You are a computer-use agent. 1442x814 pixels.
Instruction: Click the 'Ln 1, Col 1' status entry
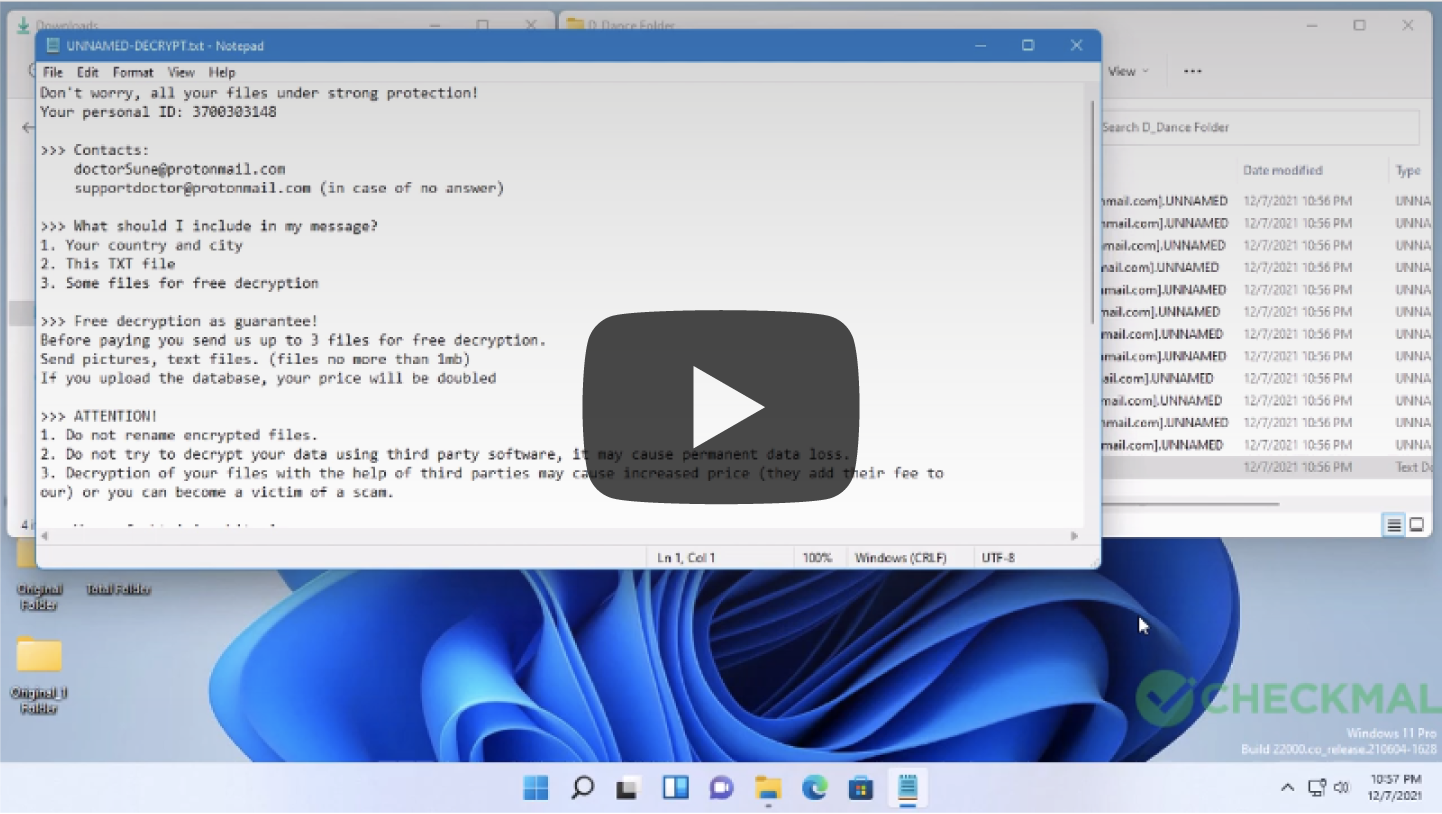(x=686, y=558)
